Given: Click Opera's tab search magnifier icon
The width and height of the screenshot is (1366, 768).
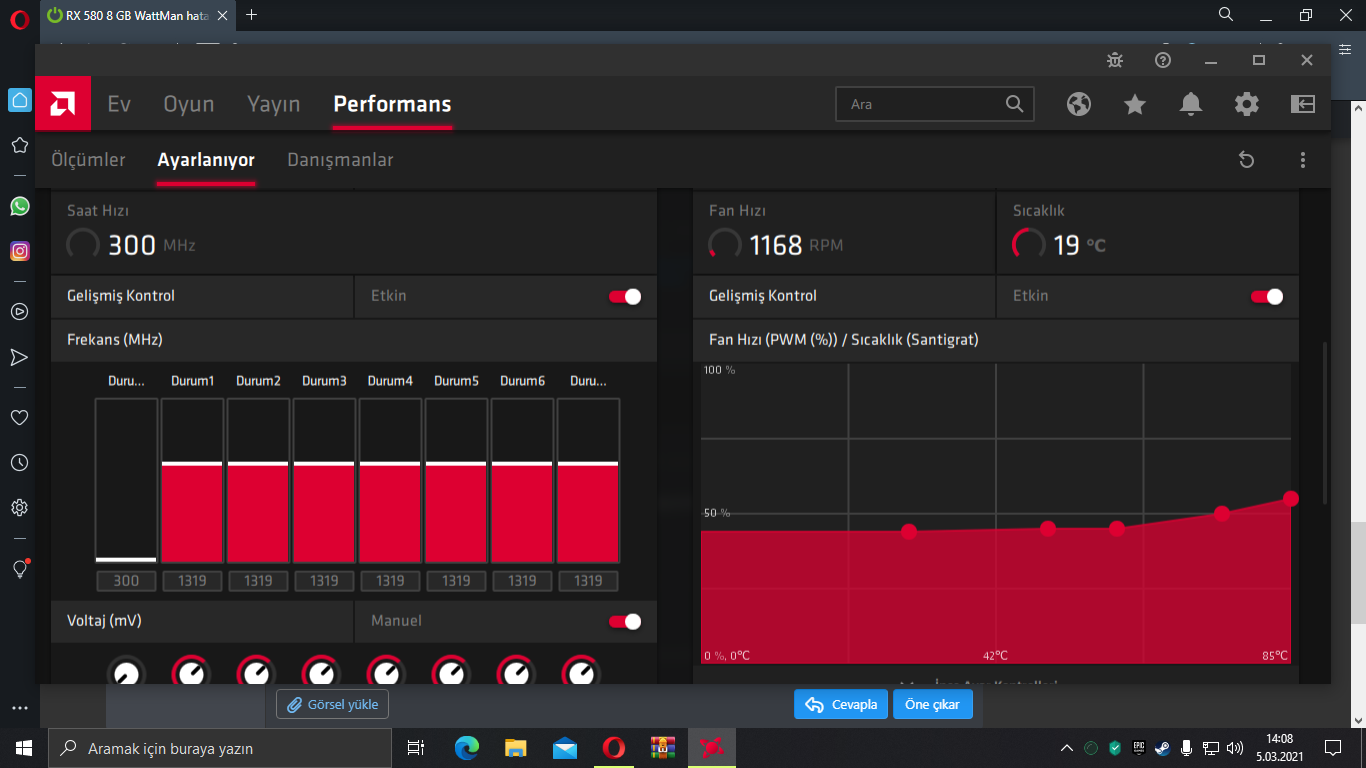Looking at the screenshot, I should [x=1226, y=15].
